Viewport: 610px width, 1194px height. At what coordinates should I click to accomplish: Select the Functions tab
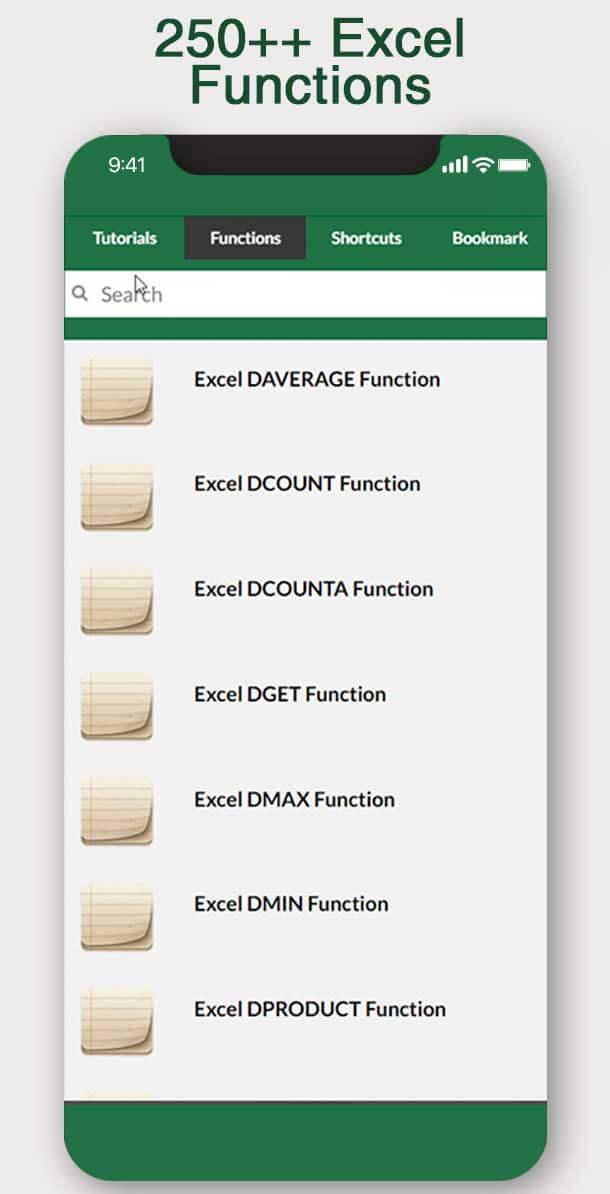[245, 238]
